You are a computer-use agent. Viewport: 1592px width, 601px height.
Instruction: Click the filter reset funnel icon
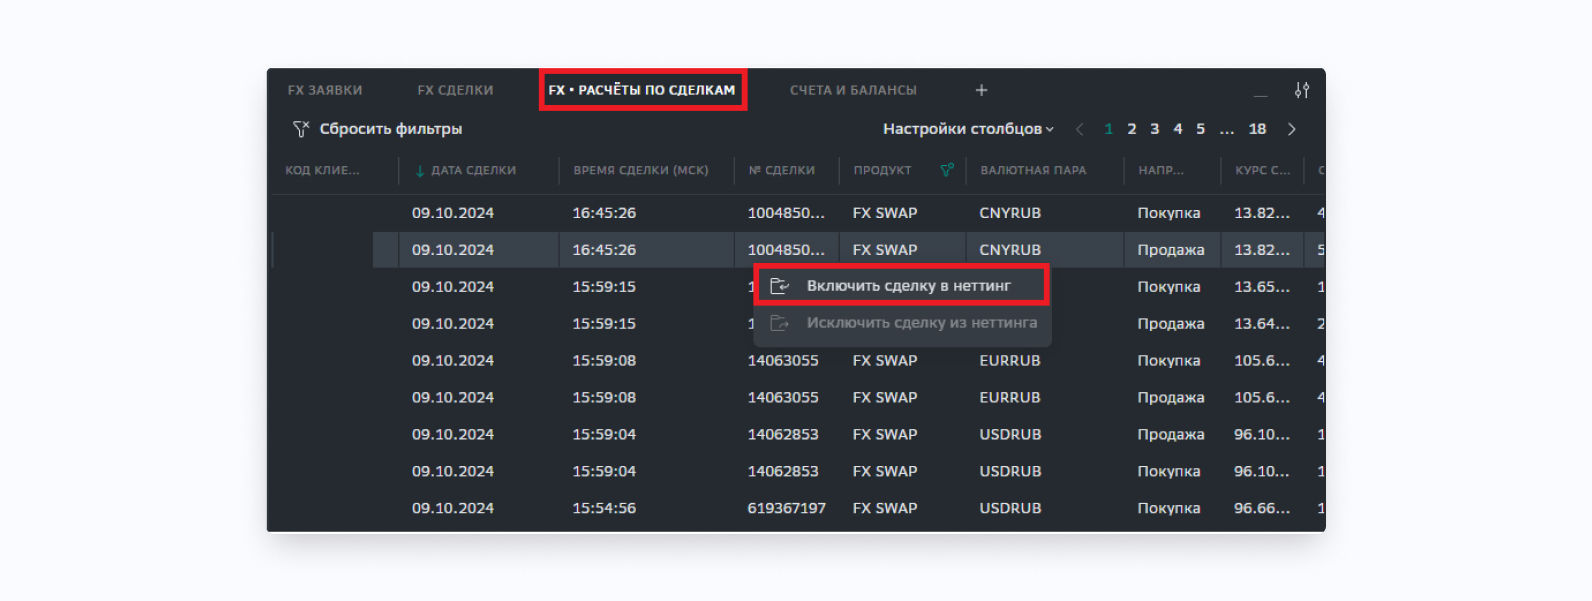click(x=301, y=129)
